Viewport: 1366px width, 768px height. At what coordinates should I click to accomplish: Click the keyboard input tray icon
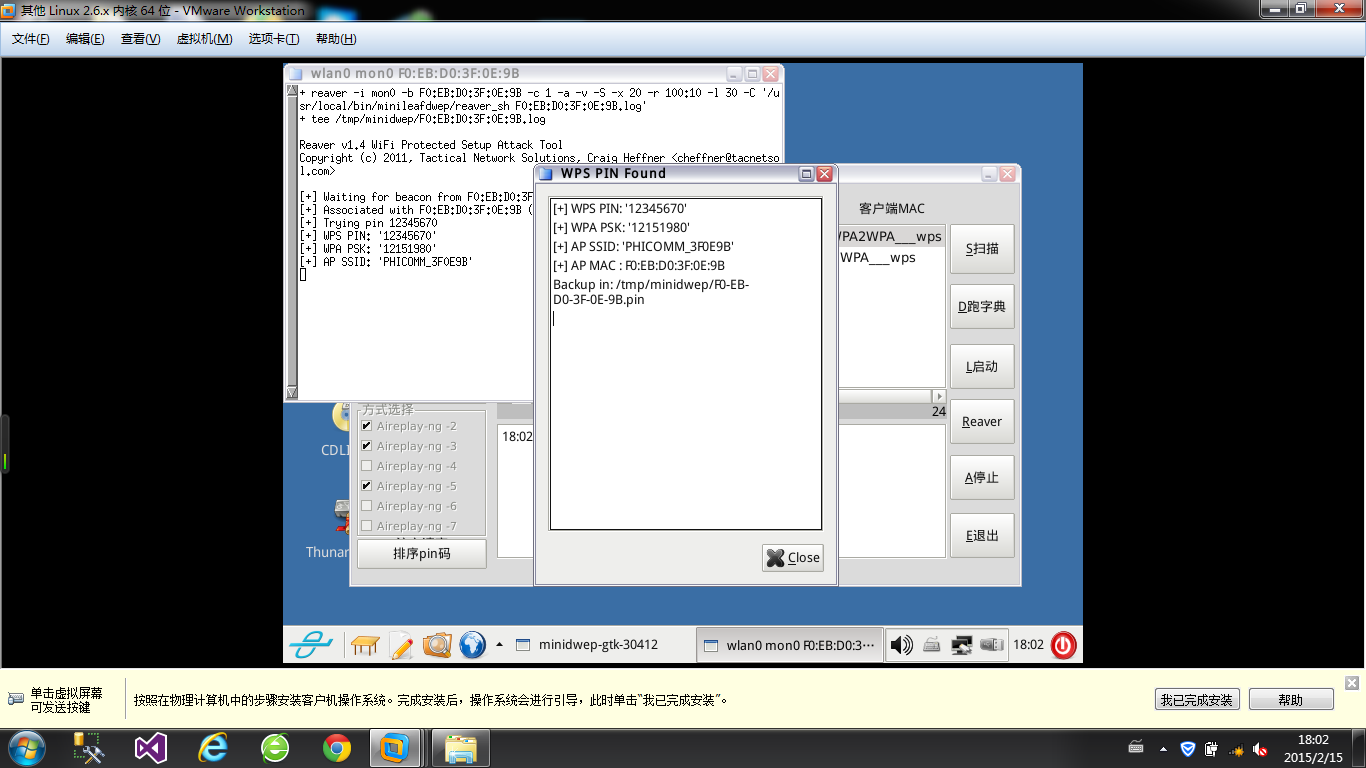coord(932,645)
